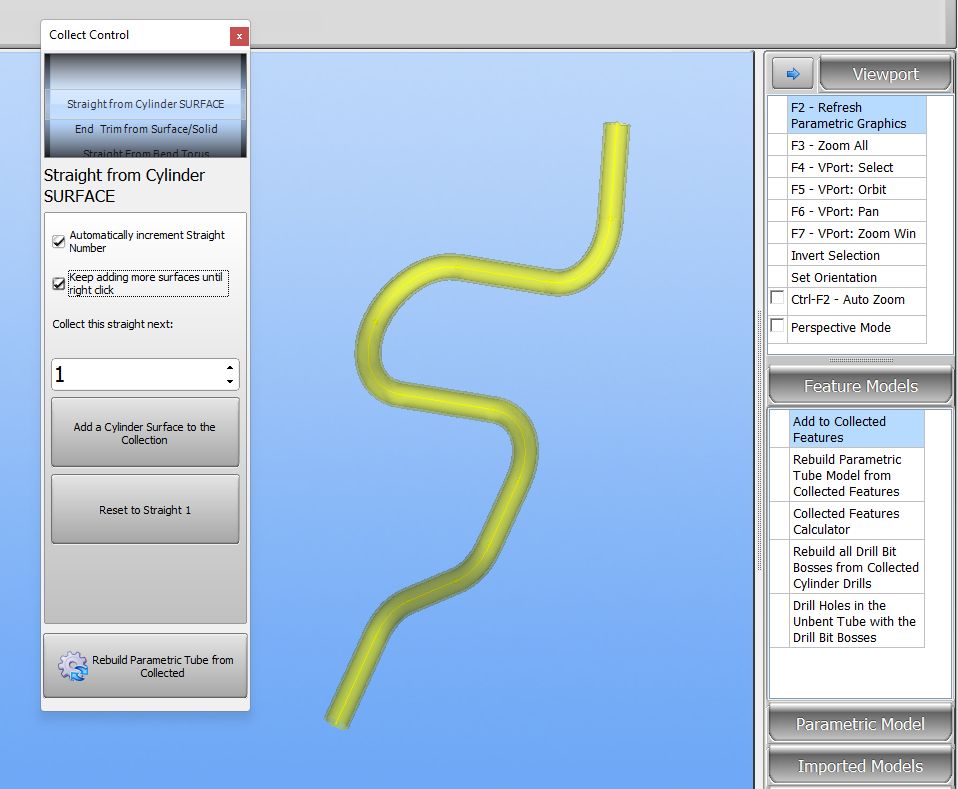Click the straight number input field
The width and height of the screenshot is (958, 789).
pos(135,375)
